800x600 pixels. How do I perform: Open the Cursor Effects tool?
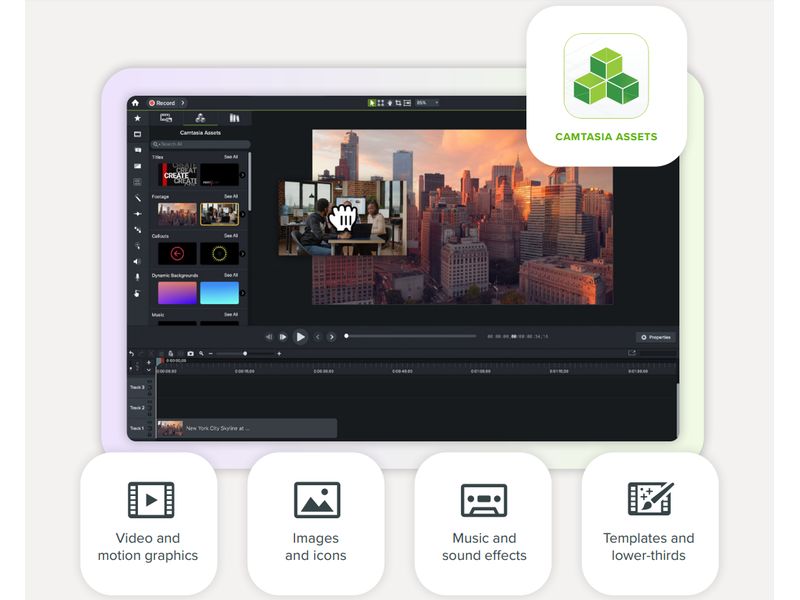click(x=137, y=245)
